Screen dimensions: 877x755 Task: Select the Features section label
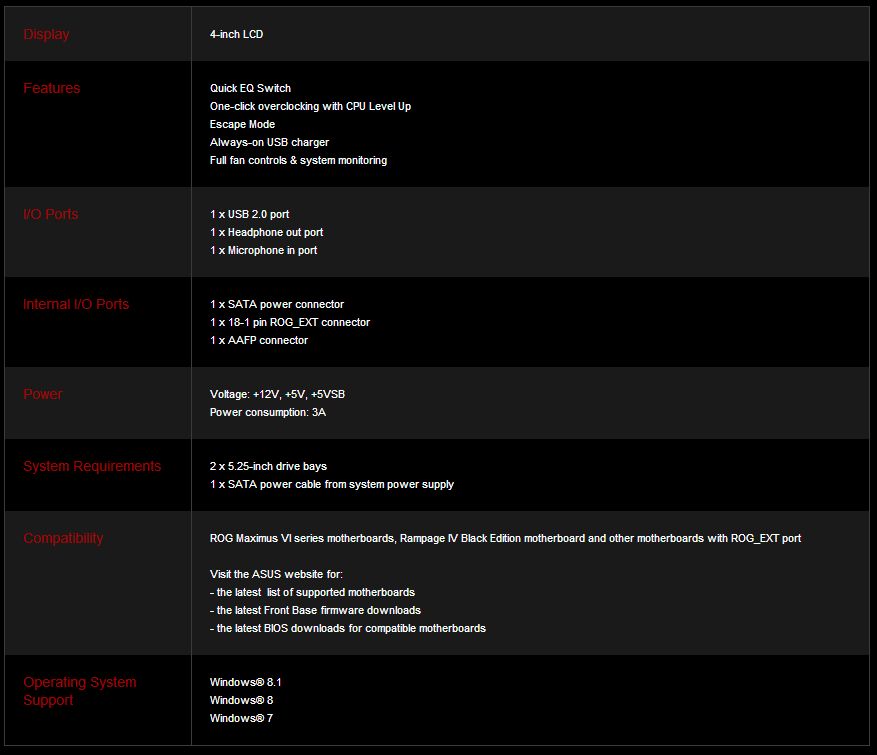point(51,88)
